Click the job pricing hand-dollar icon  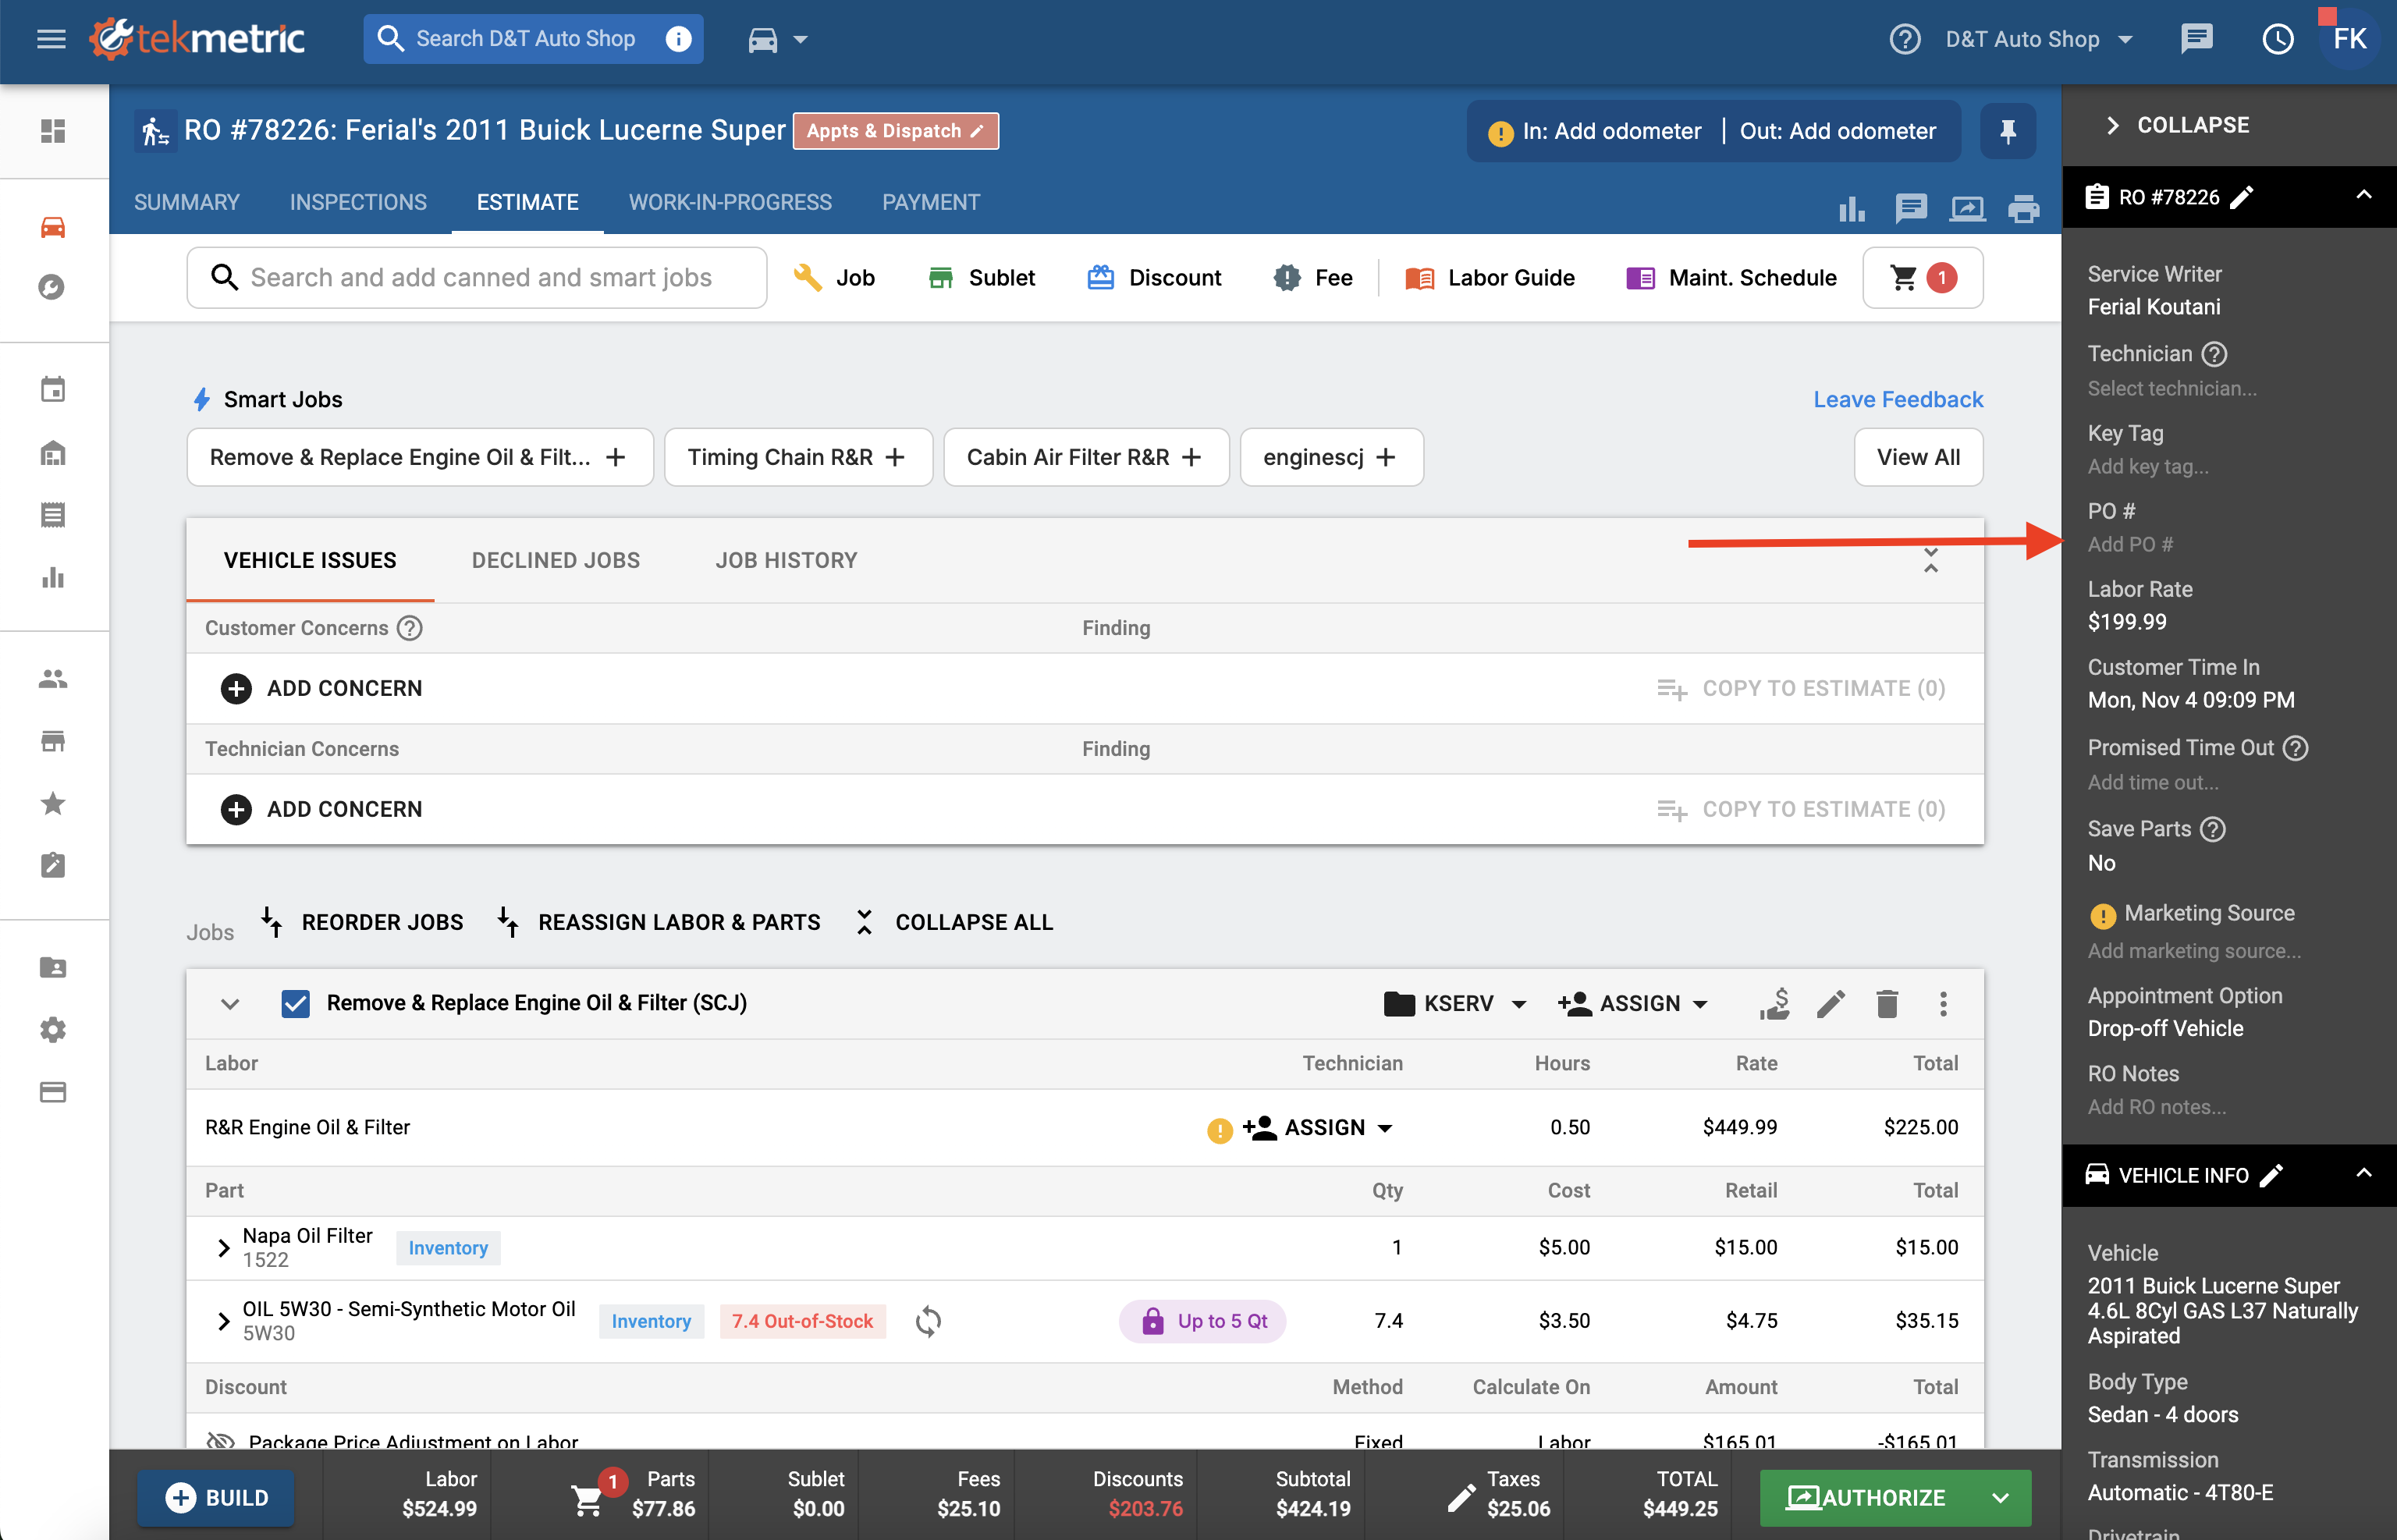click(x=1774, y=1003)
